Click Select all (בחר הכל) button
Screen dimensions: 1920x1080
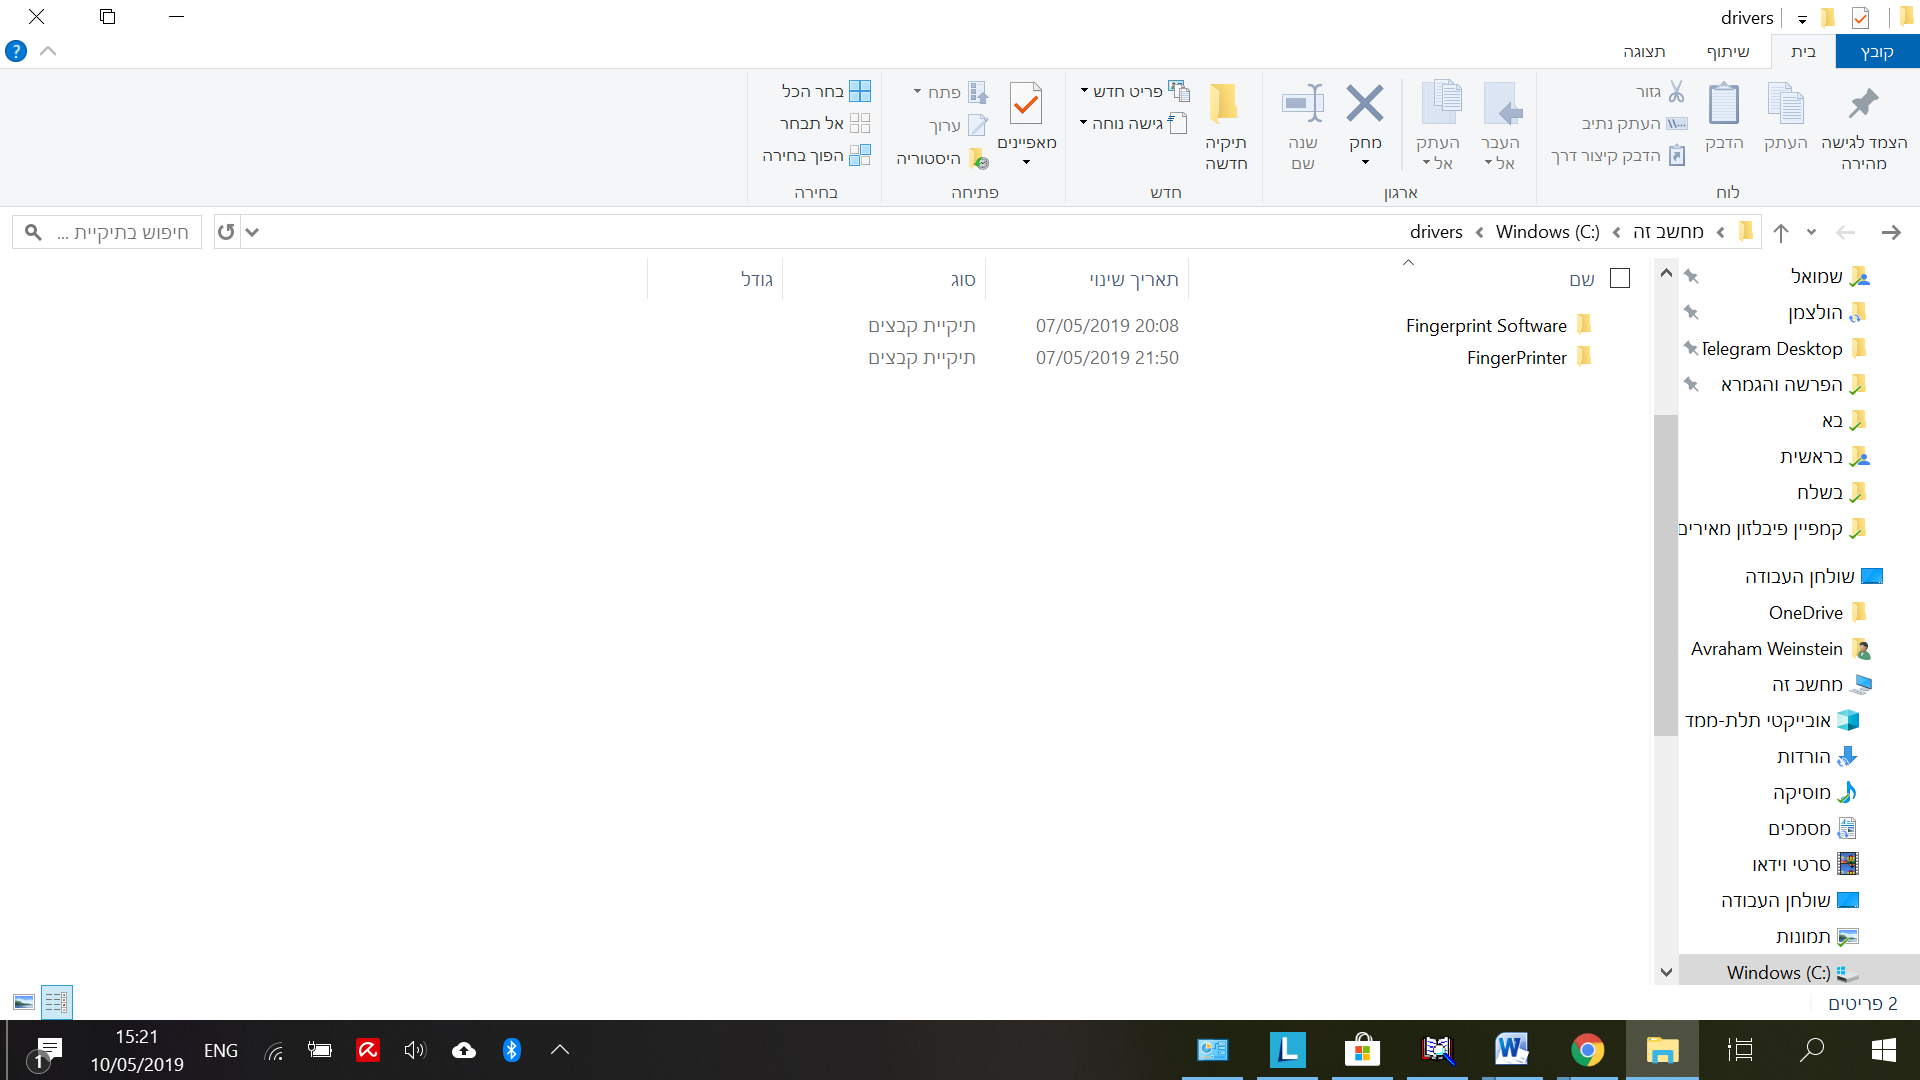(x=825, y=91)
